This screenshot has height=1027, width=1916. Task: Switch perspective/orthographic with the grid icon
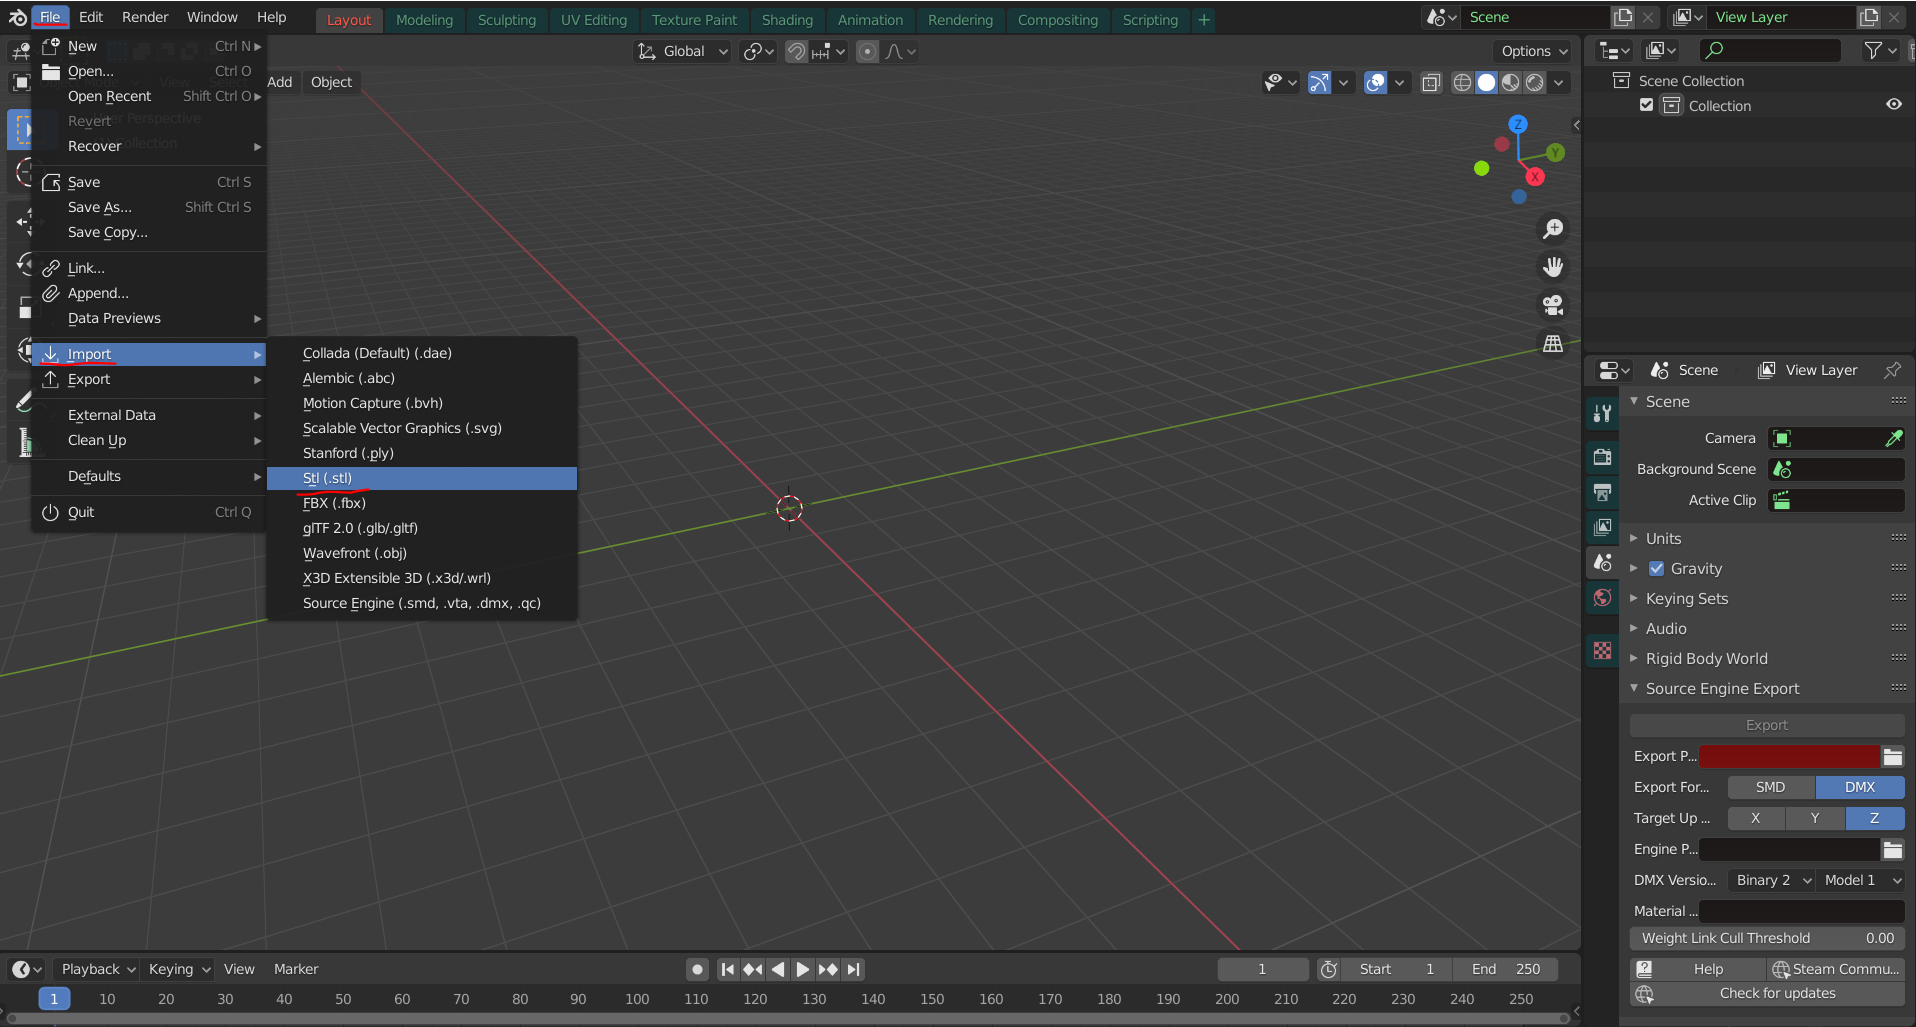(x=1553, y=343)
